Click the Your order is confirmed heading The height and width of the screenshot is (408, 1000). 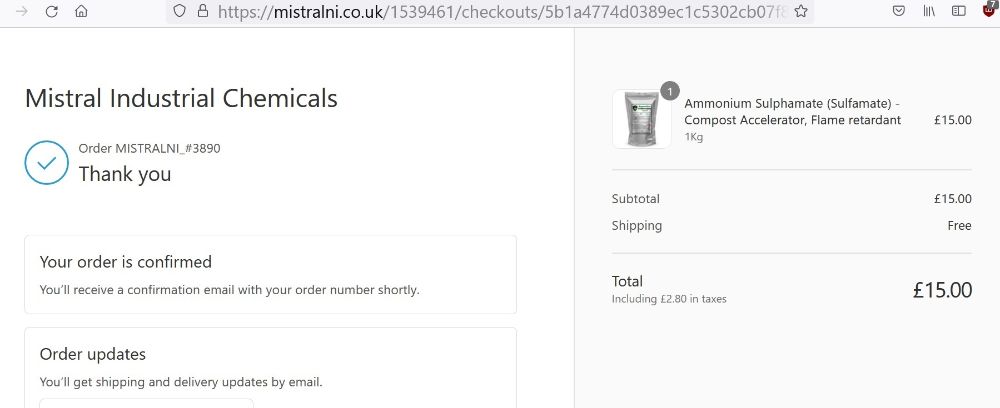126,262
